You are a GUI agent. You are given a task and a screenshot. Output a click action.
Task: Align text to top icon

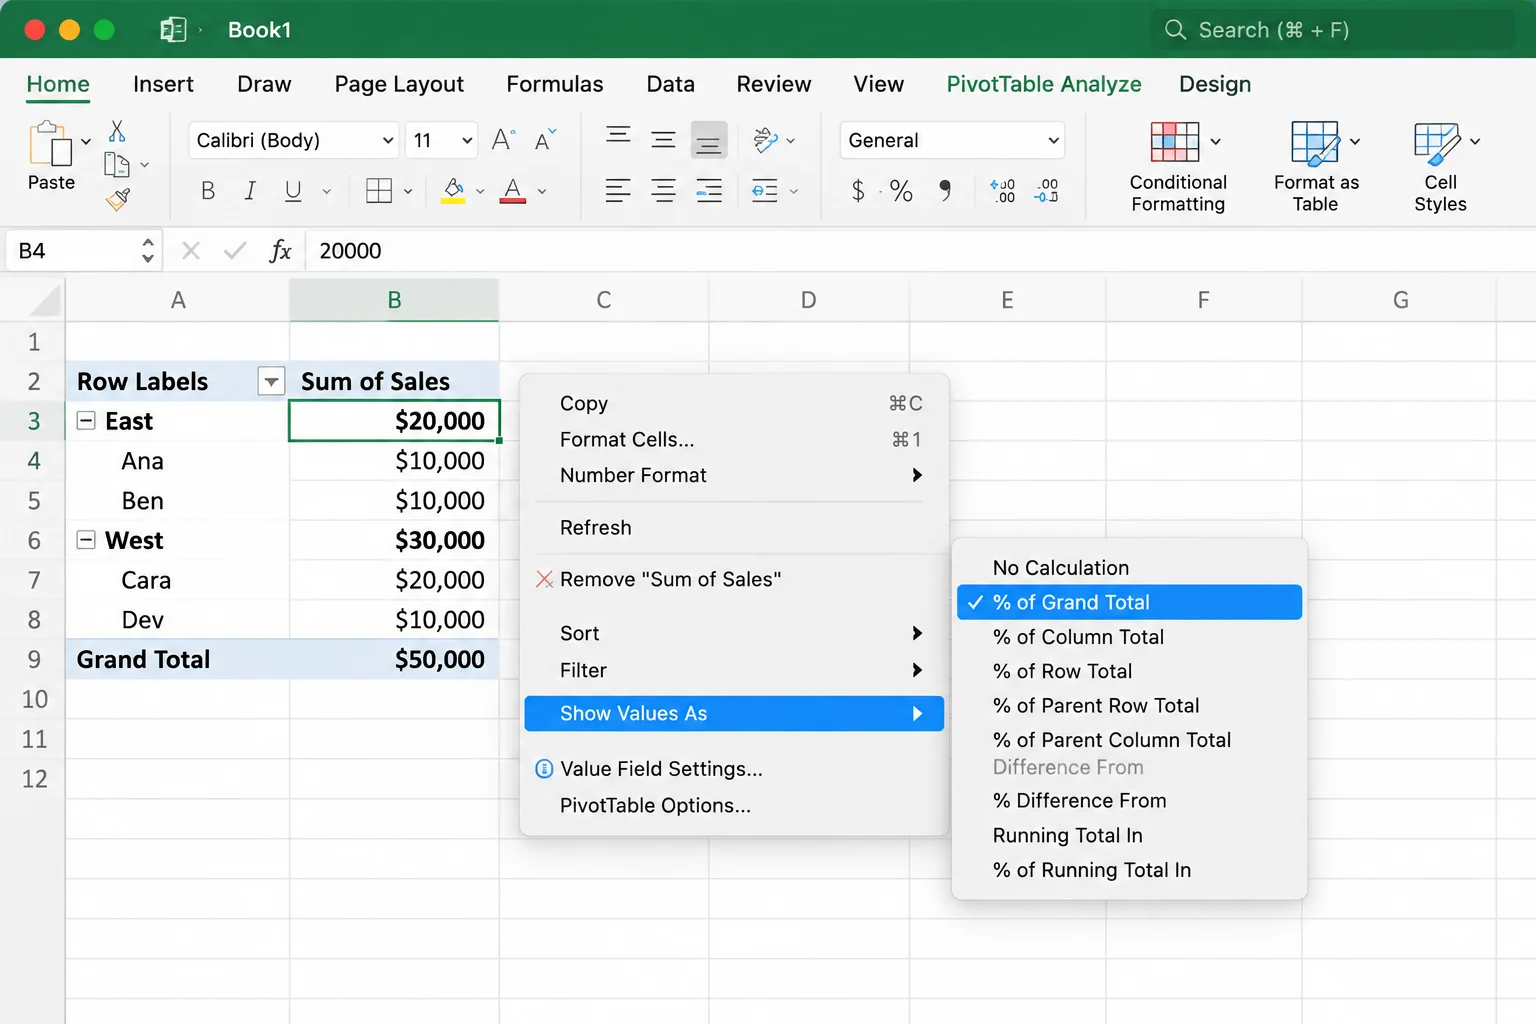[x=618, y=135]
